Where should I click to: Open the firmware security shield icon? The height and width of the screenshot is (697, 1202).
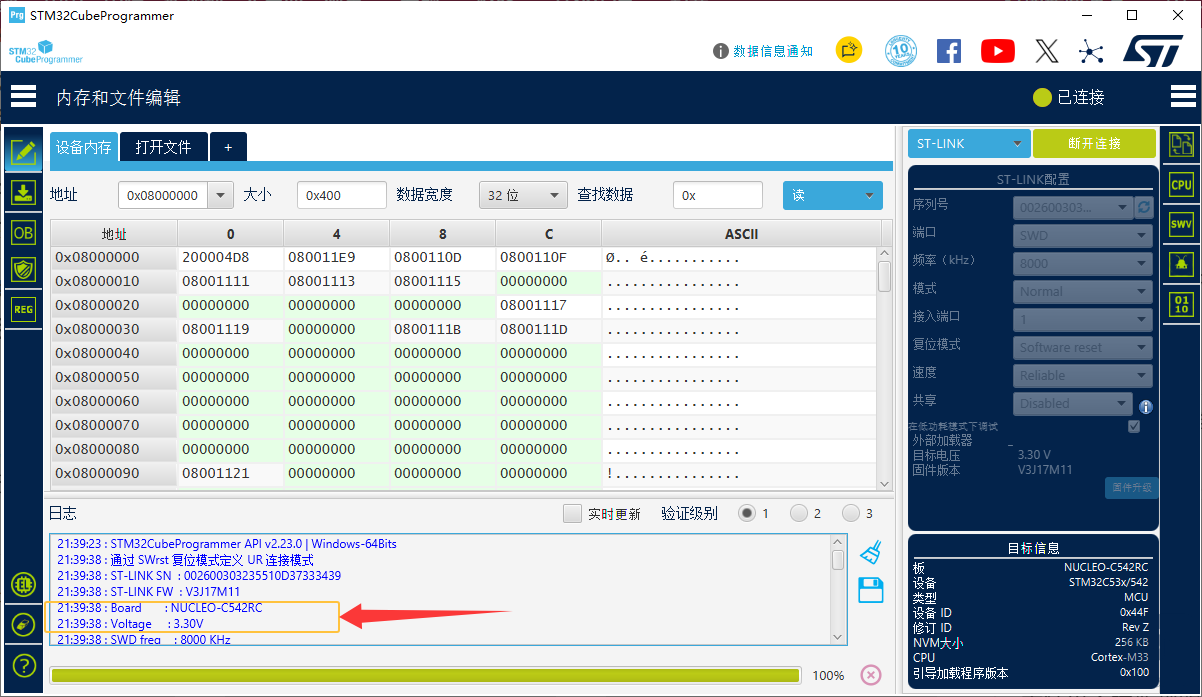coord(23,270)
